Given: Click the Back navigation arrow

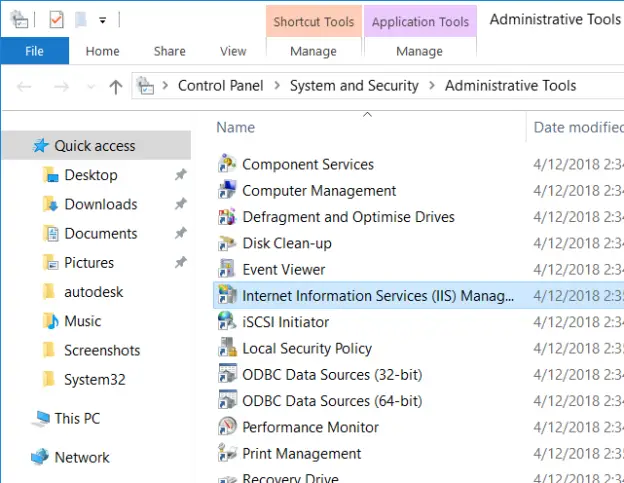Looking at the screenshot, I should pos(24,86).
